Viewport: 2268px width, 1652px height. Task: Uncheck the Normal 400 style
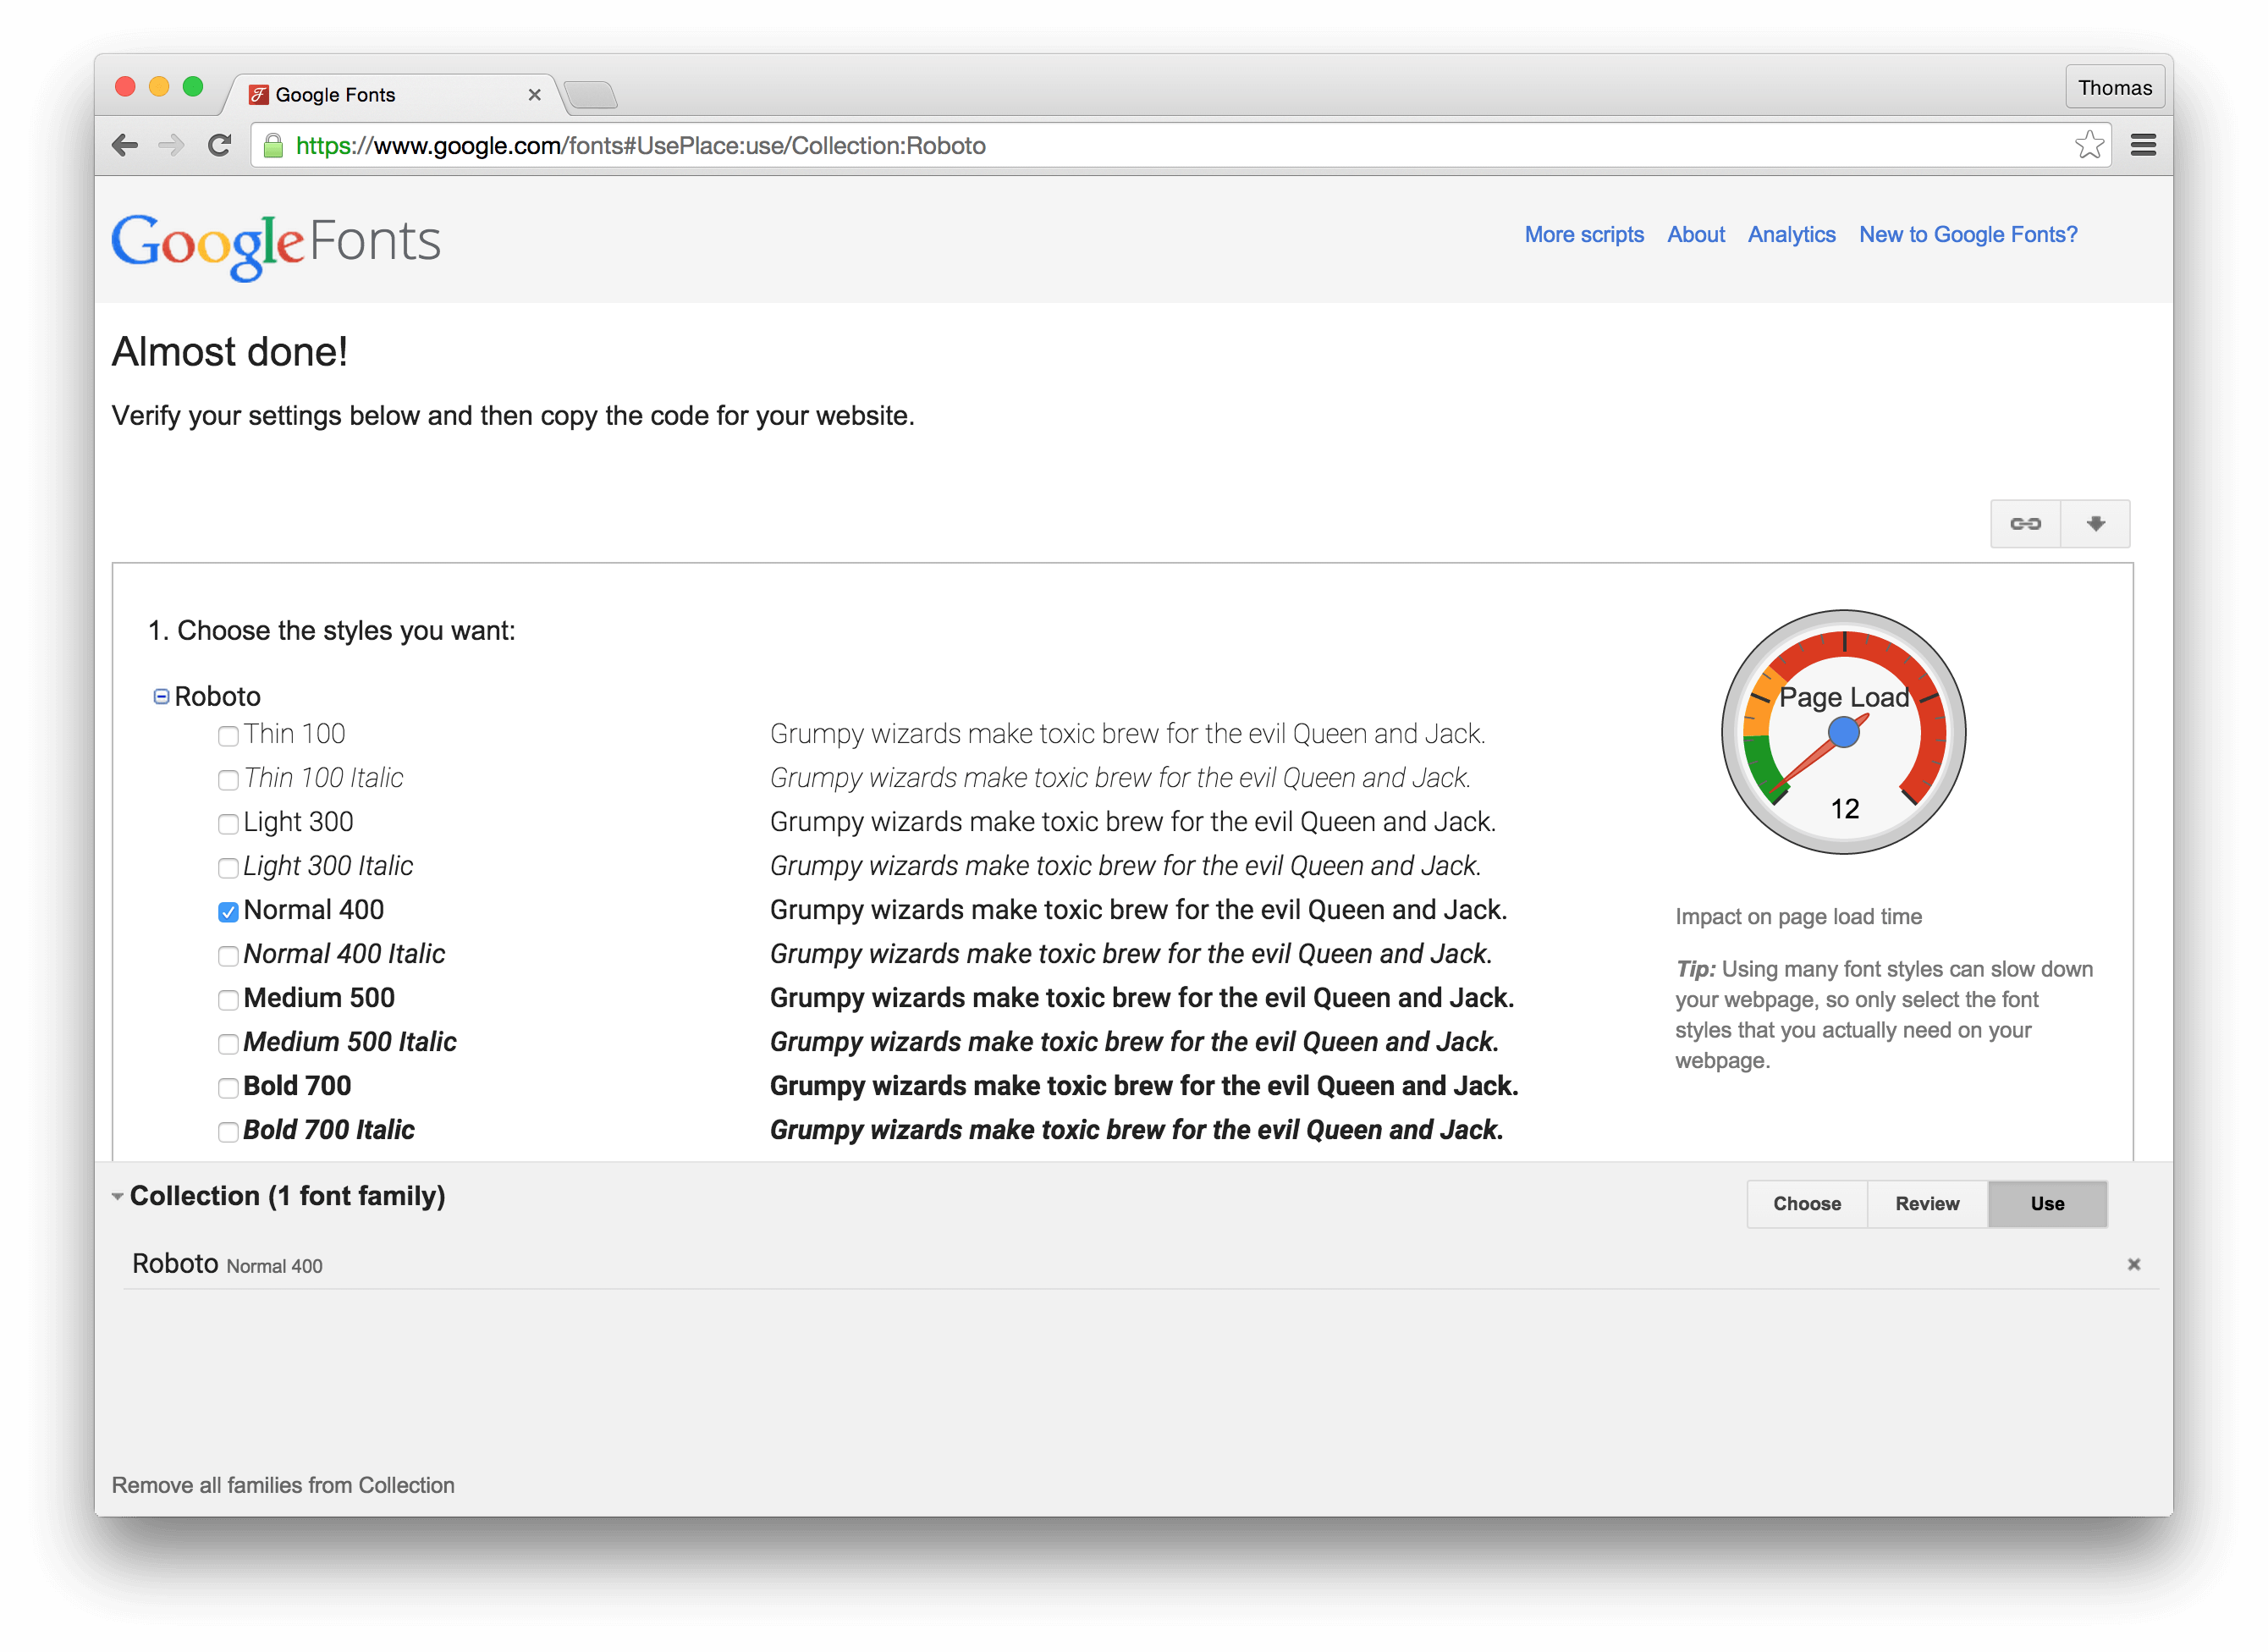(x=228, y=912)
